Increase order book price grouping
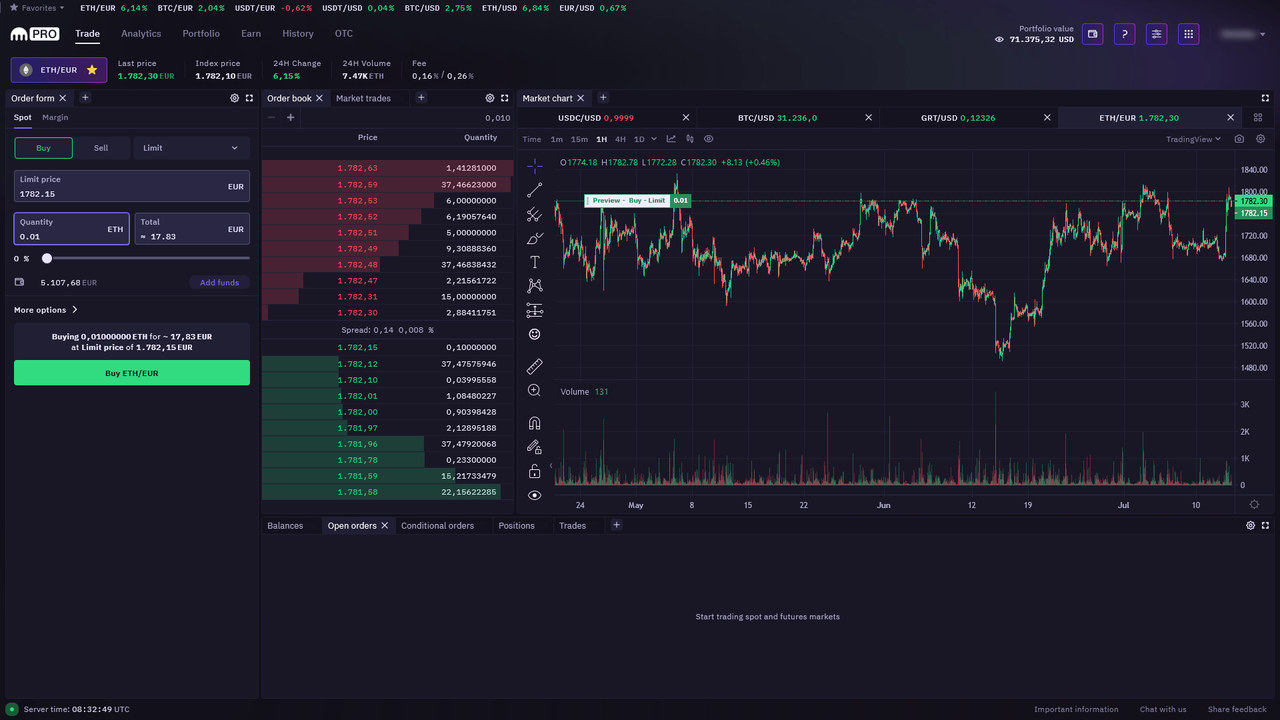Viewport: 1280px width, 720px height. pos(291,118)
